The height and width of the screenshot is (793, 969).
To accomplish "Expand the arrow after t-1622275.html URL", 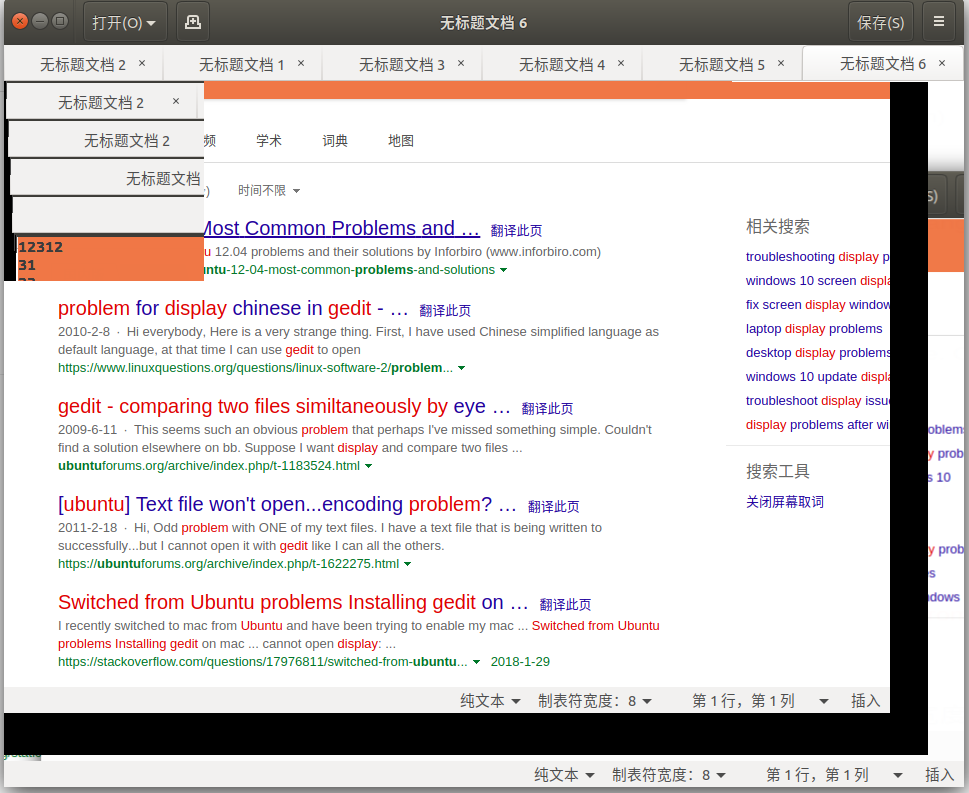I will click(x=408, y=564).
